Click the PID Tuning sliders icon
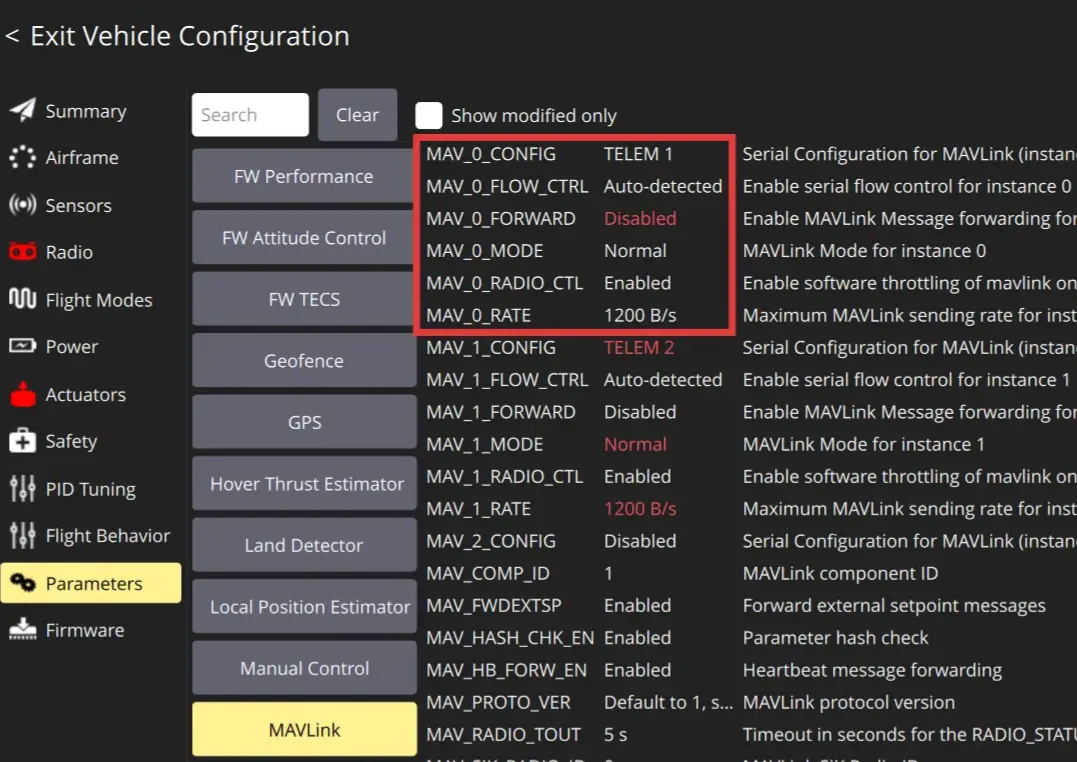This screenshot has width=1077, height=762. point(22,488)
